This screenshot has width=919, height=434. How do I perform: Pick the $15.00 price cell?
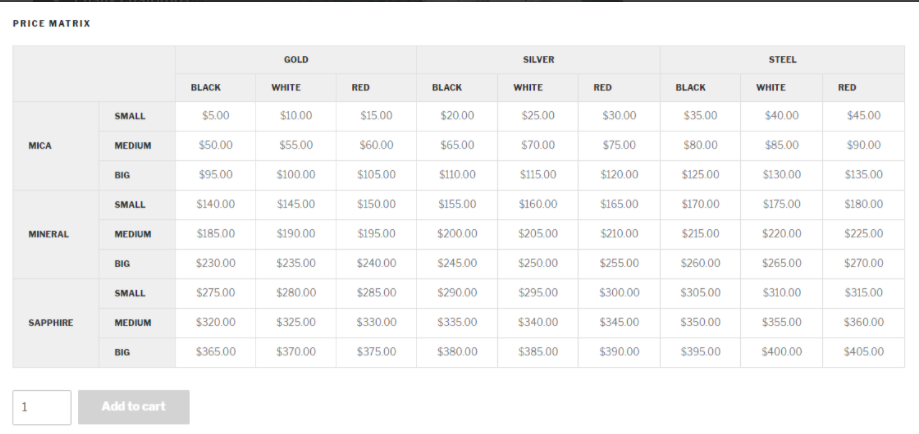376,116
